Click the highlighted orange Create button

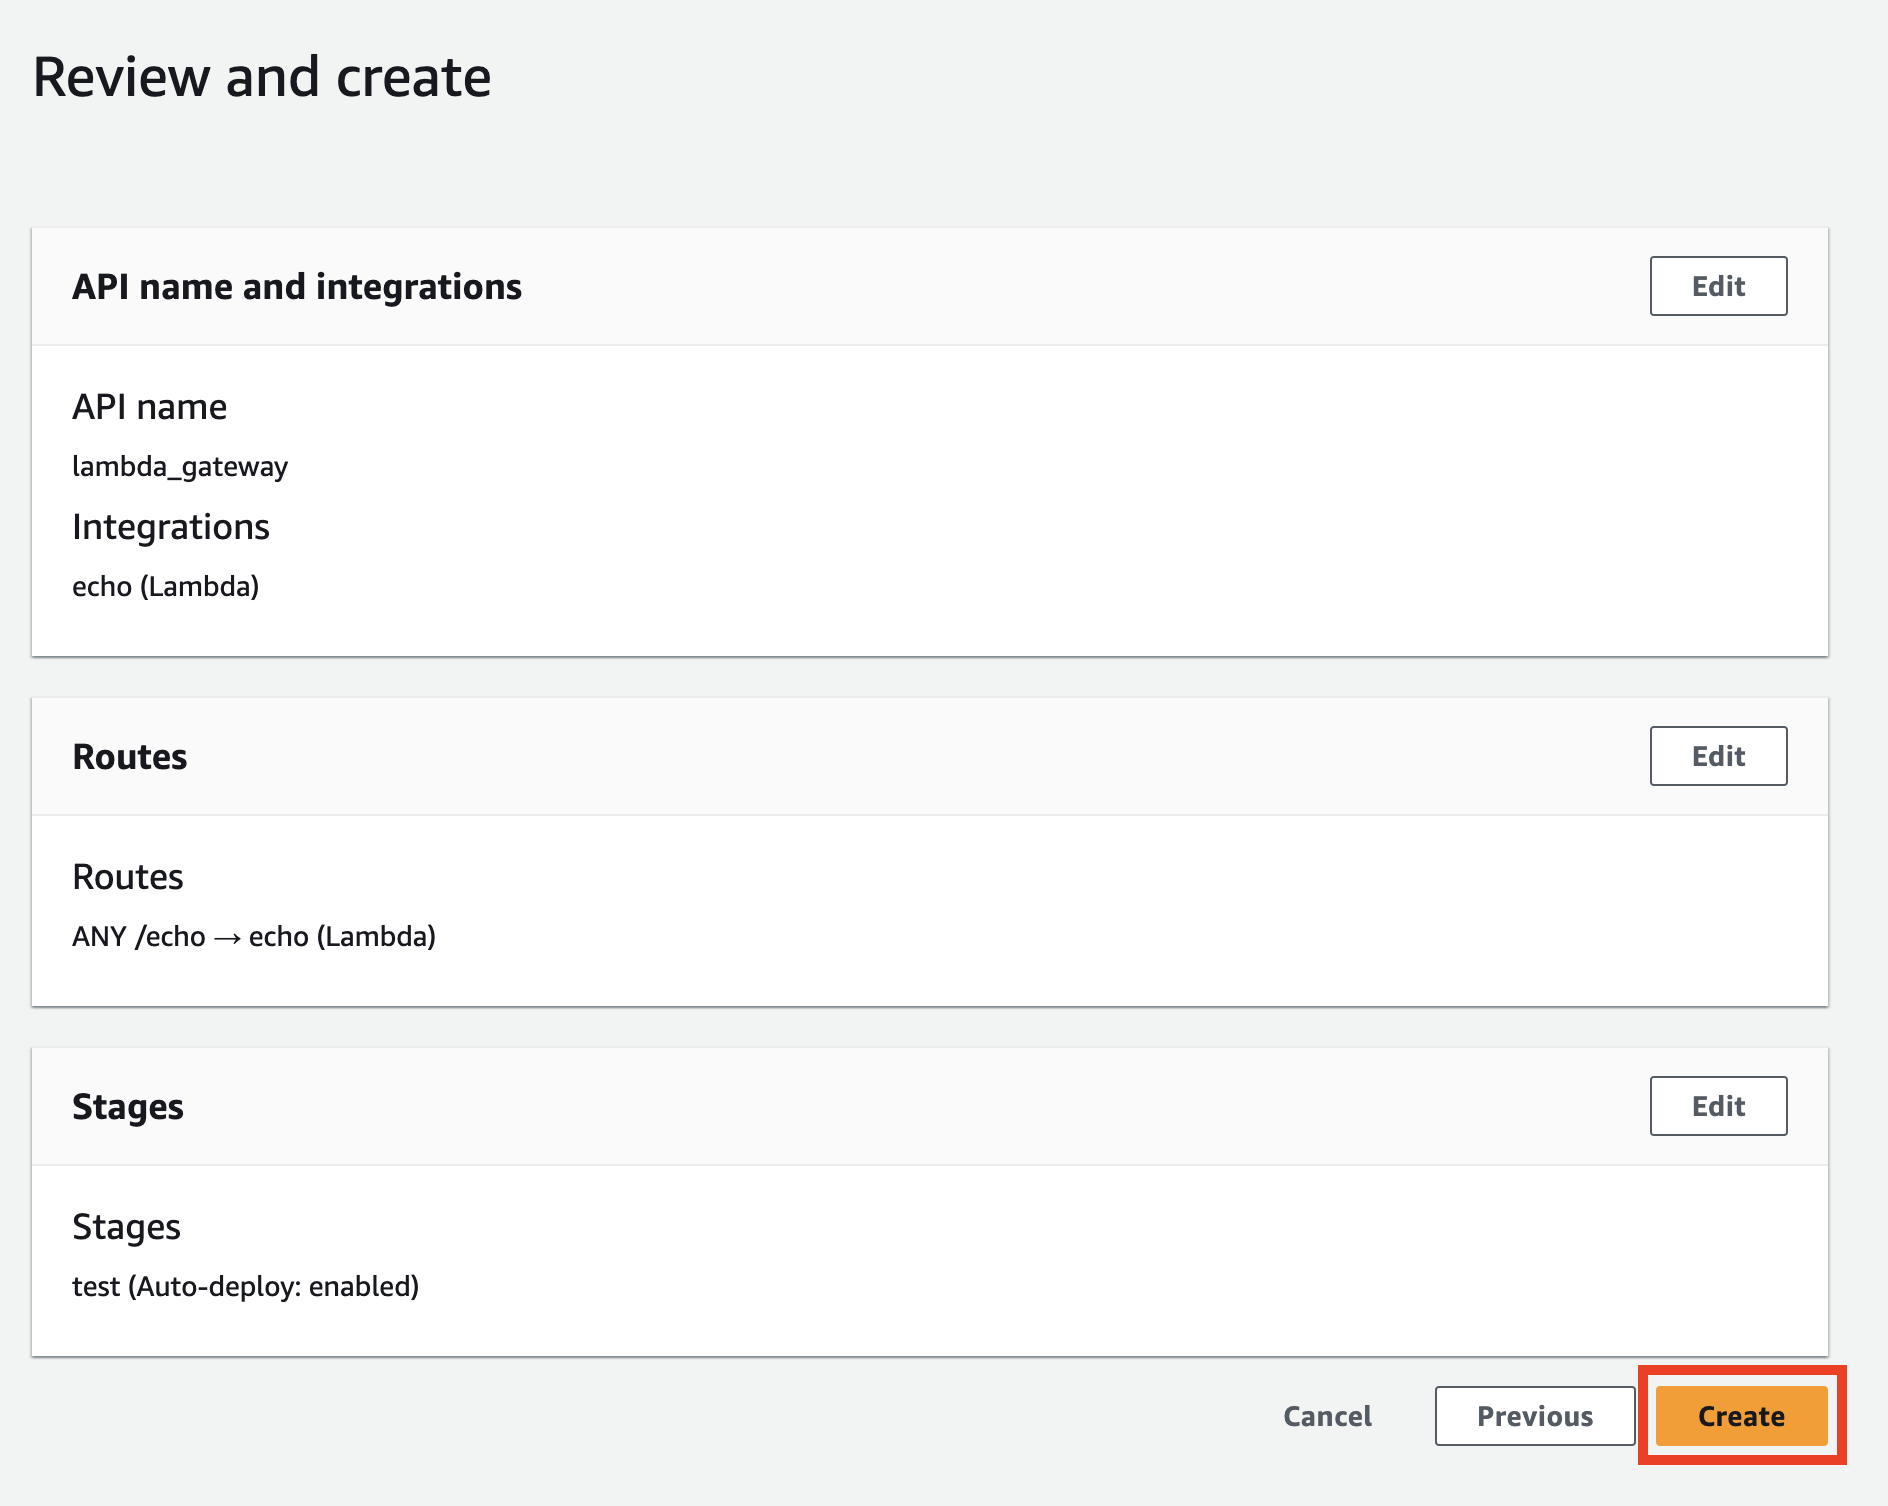click(x=1740, y=1416)
